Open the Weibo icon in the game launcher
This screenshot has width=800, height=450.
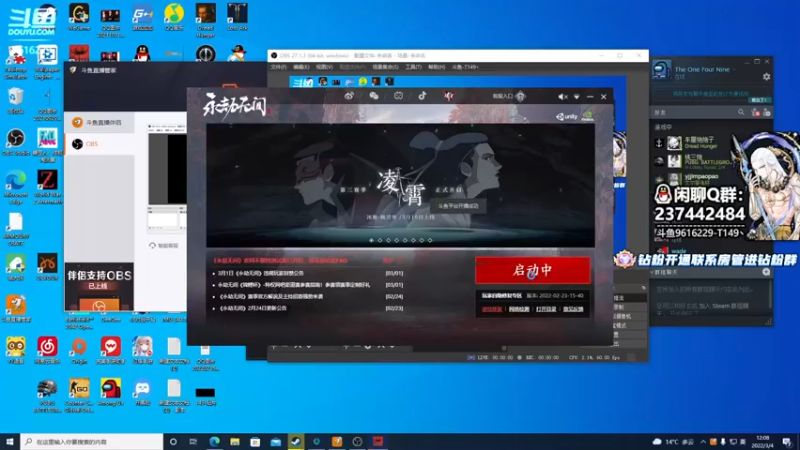(349, 96)
